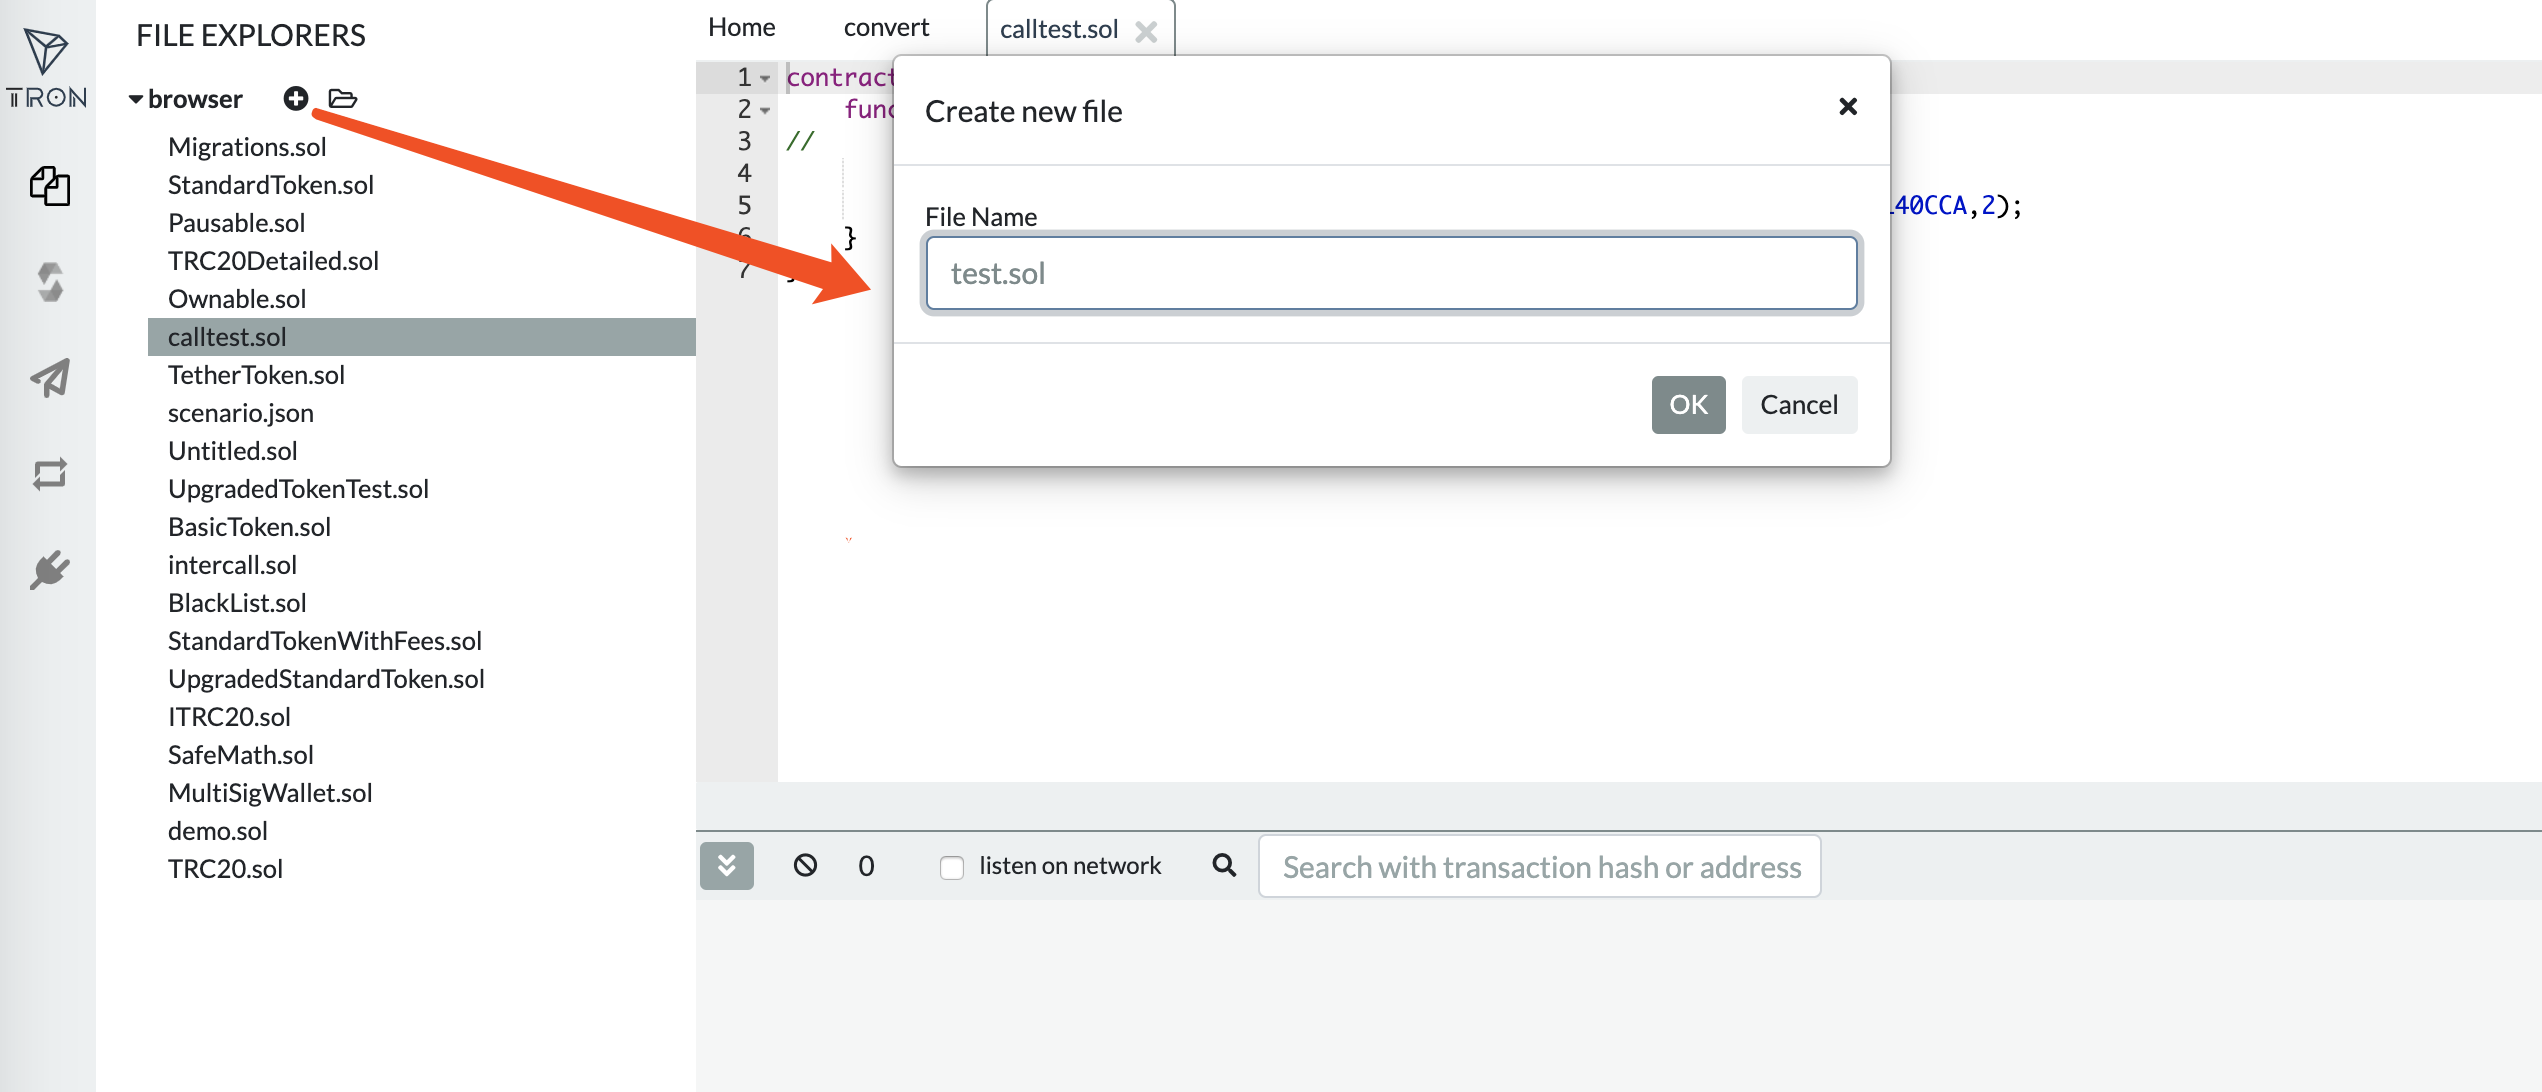Open TetherToken.sol in file list

click(x=256, y=375)
